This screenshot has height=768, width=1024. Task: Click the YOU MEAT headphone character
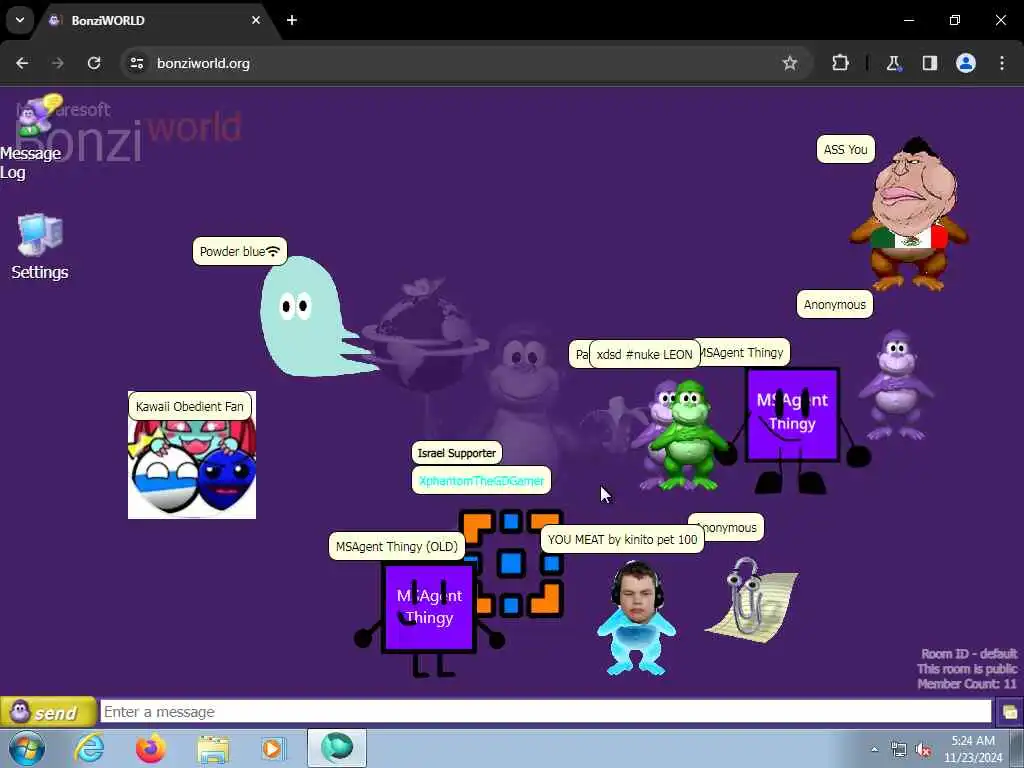point(635,617)
